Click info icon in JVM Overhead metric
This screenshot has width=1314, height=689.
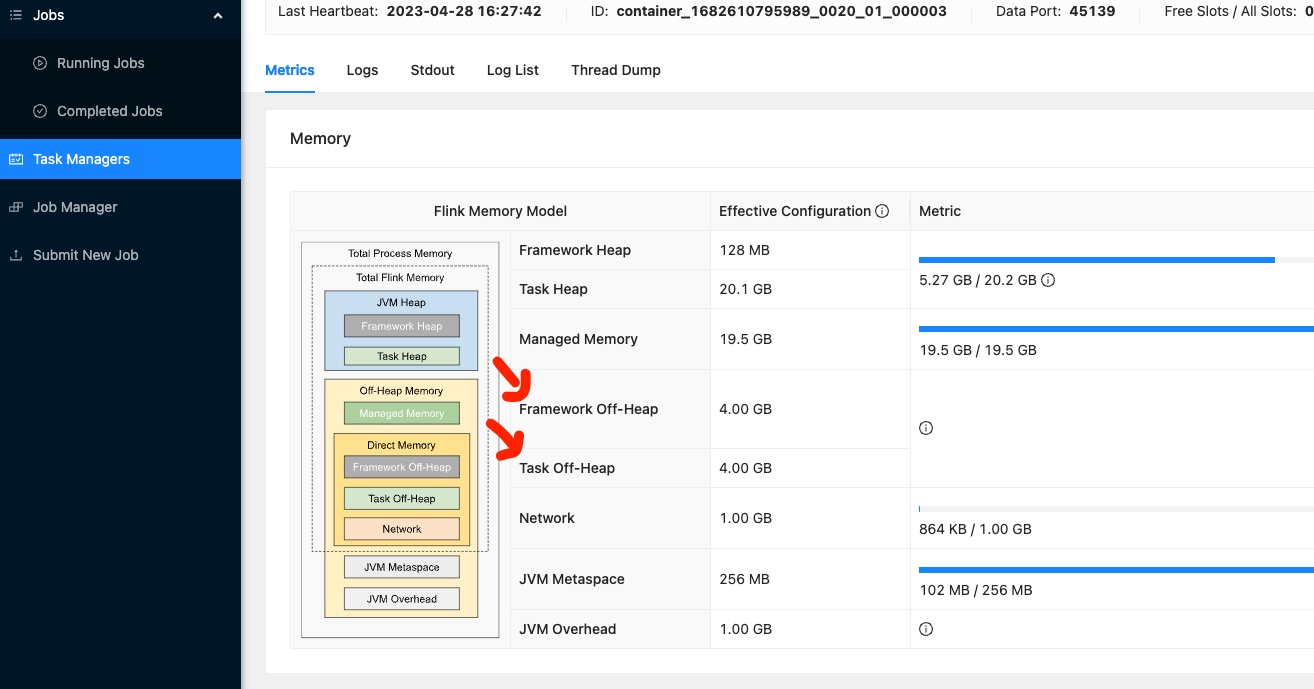tap(926, 629)
